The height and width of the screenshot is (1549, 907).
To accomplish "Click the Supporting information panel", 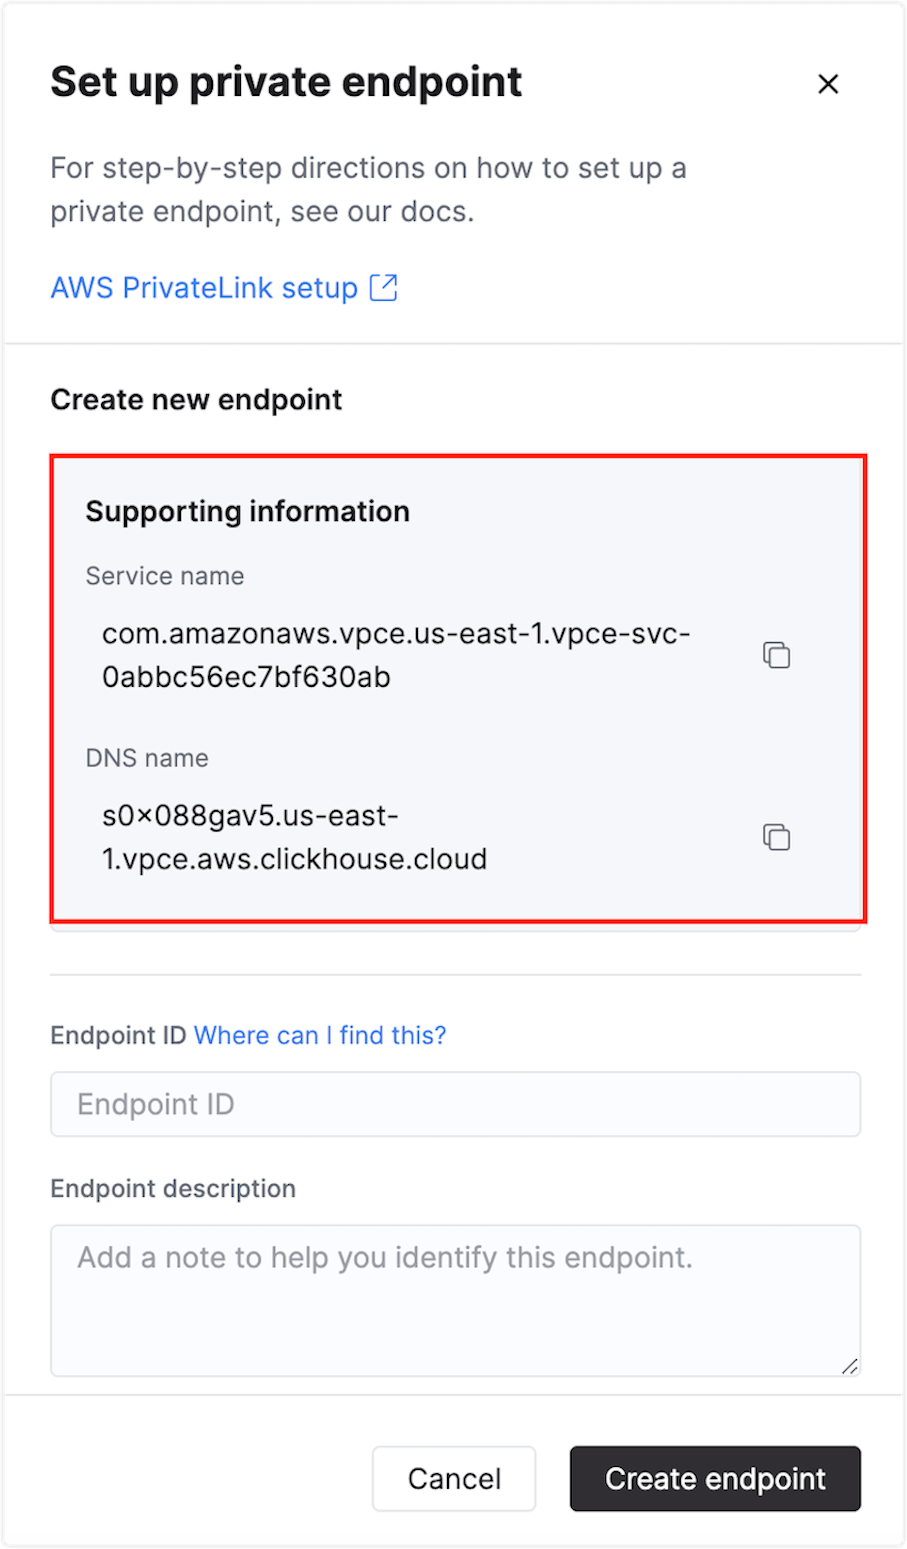I will [x=455, y=690].
